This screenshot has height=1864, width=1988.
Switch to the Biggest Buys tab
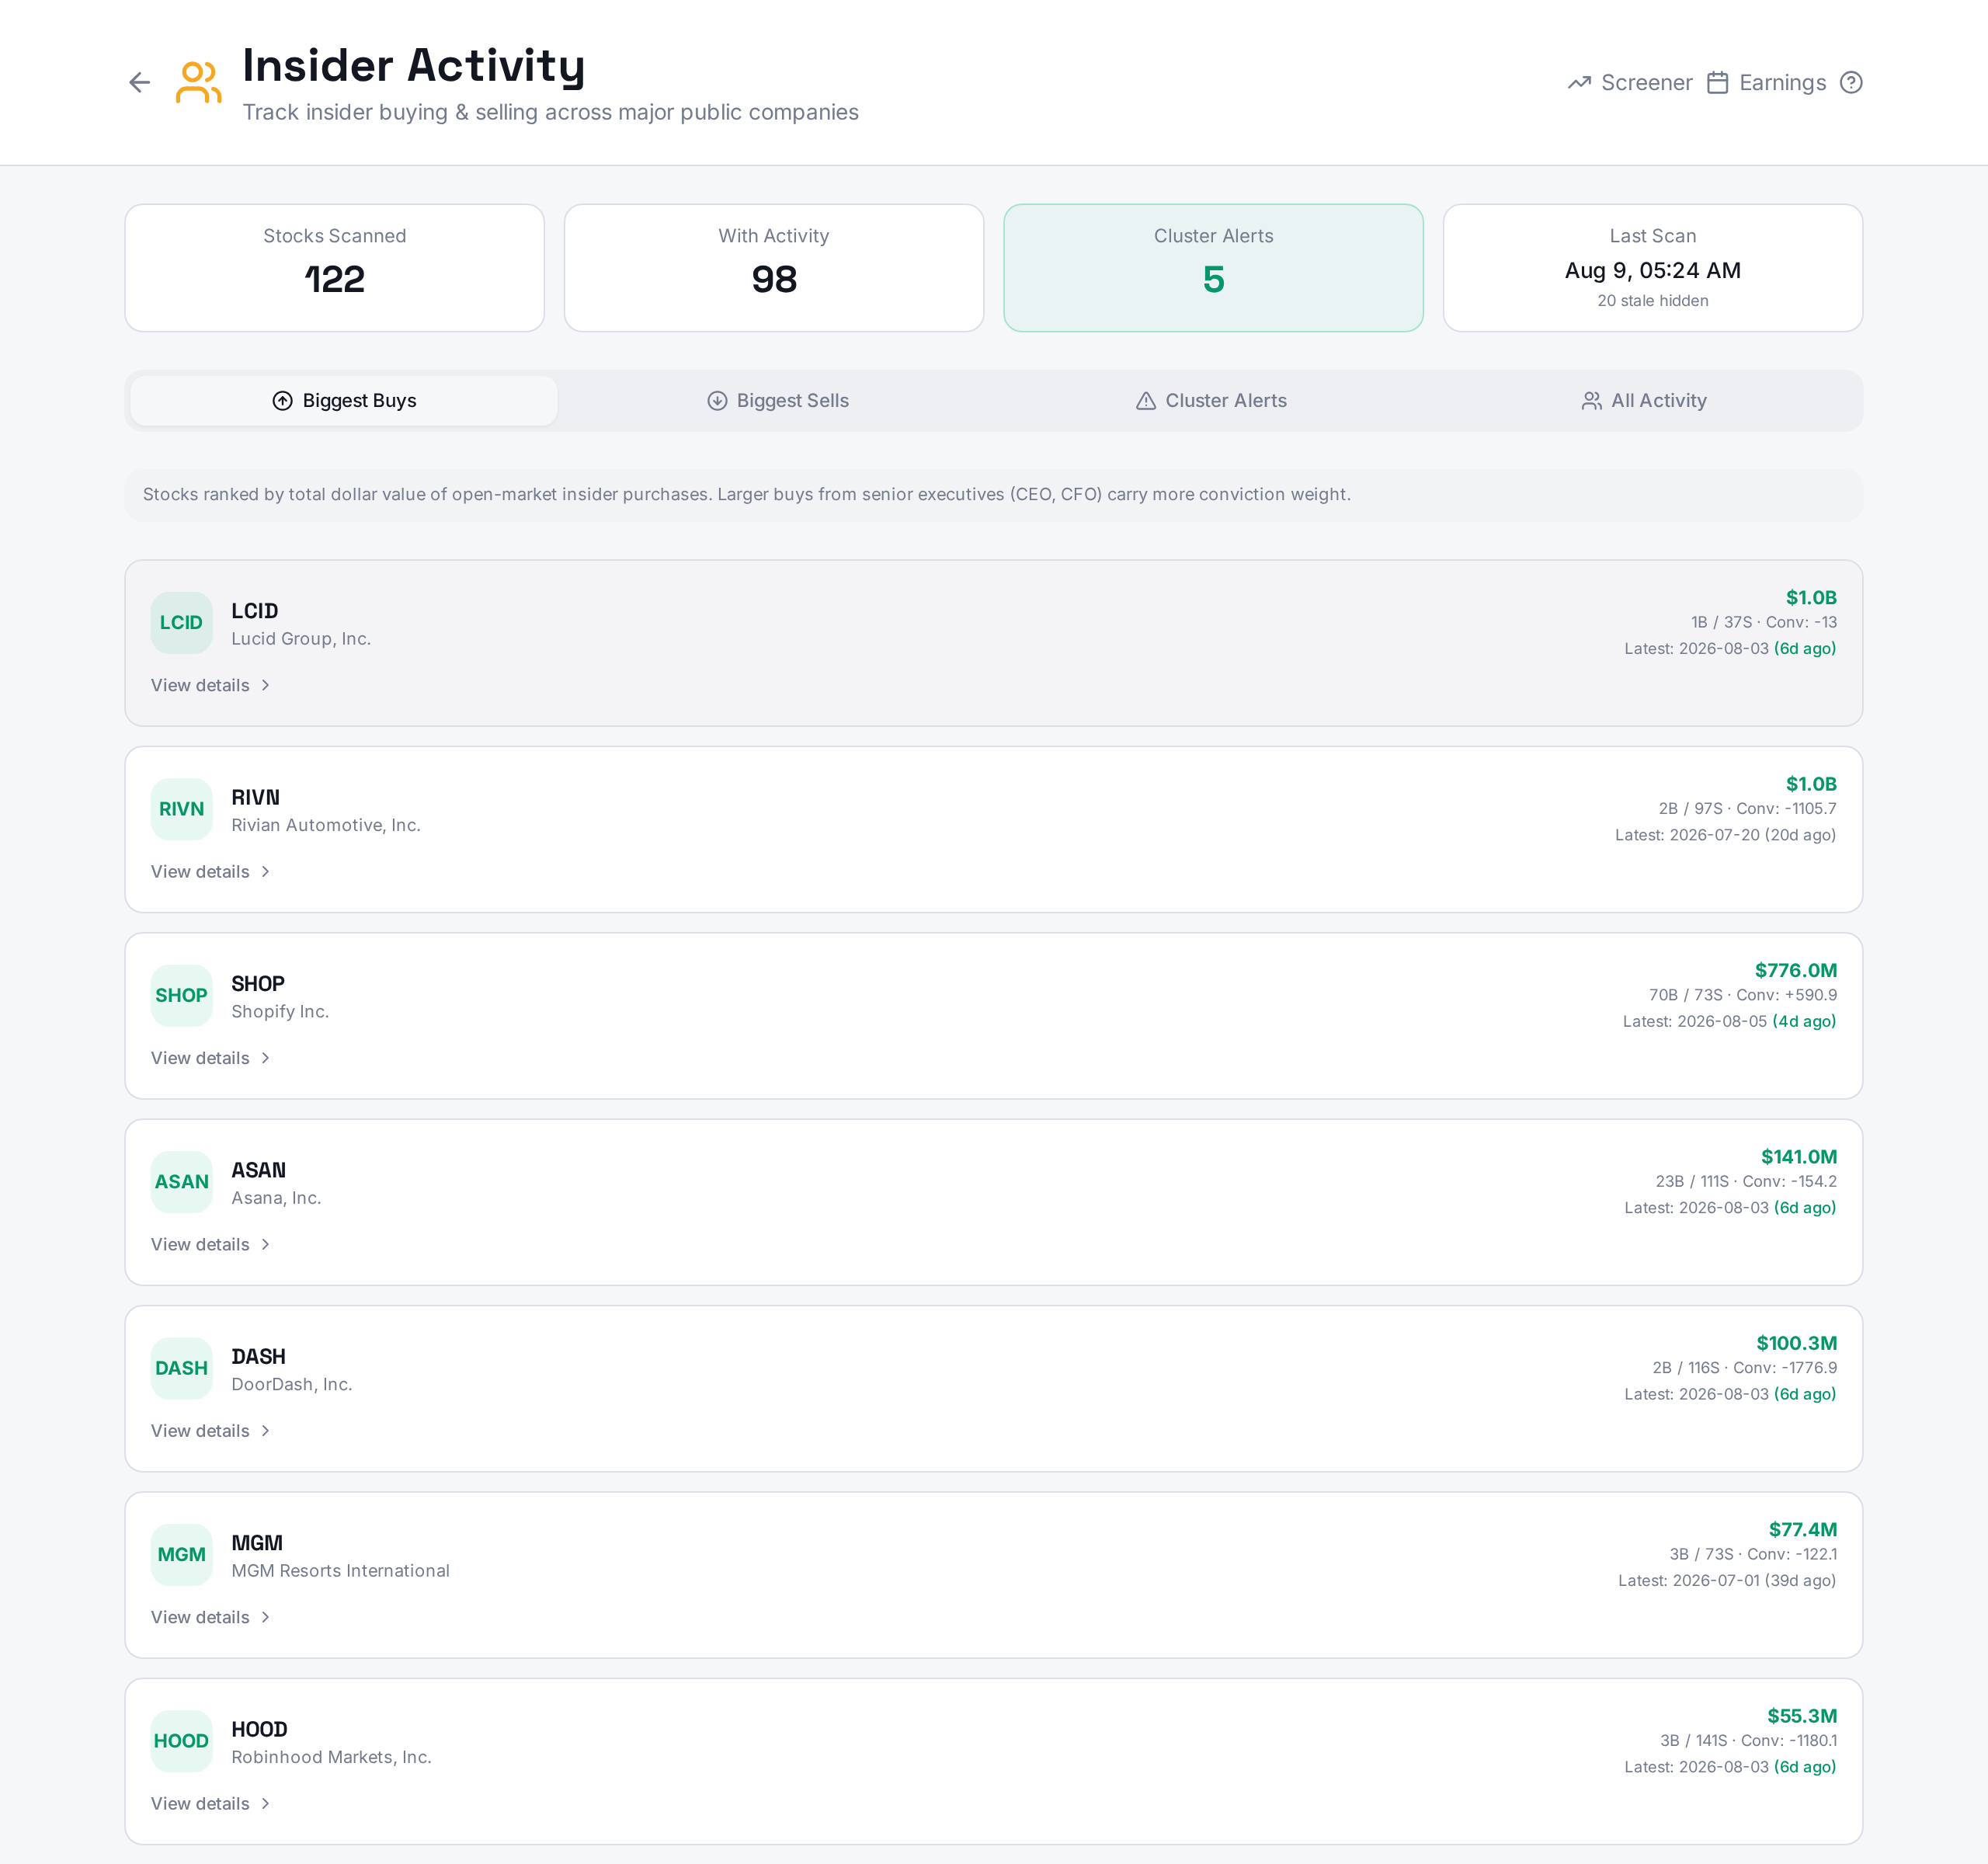(x=344, y=401)
